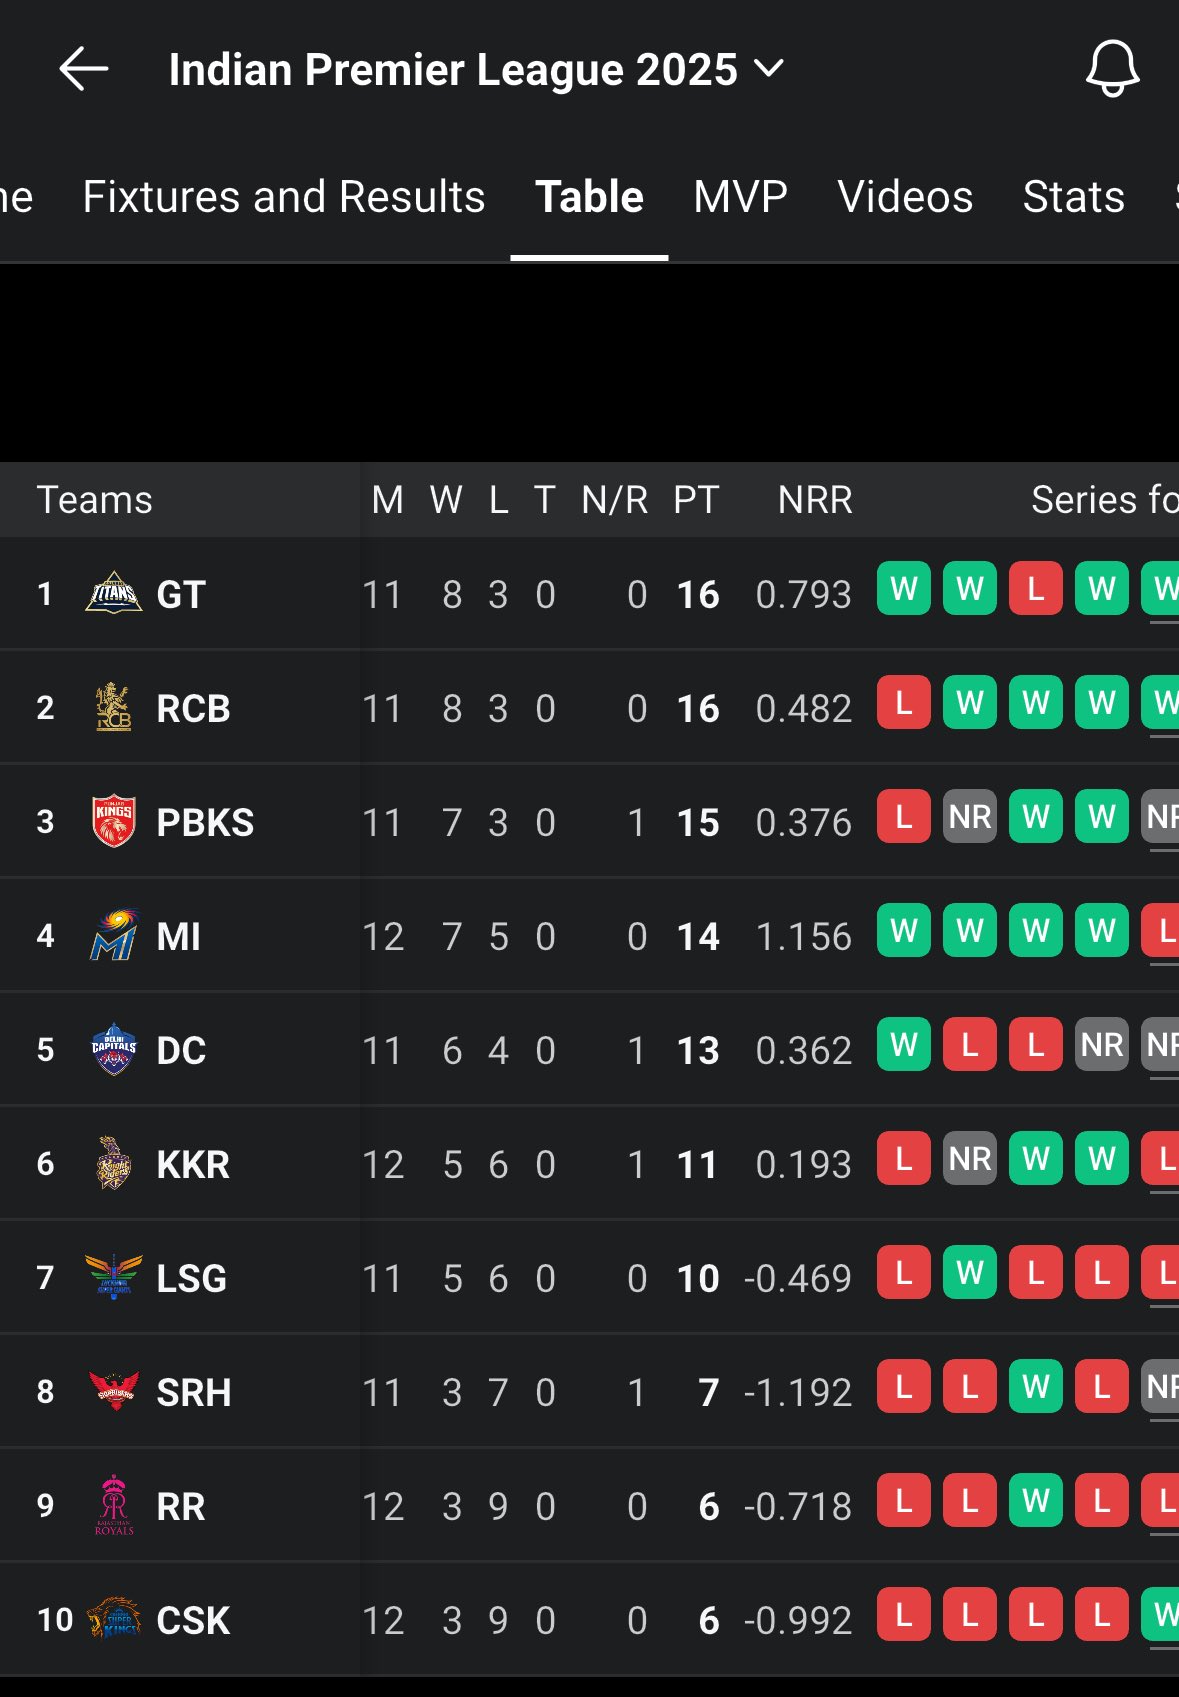
Task: Select the Punjab Kings logo
Action: coord(113,821)
